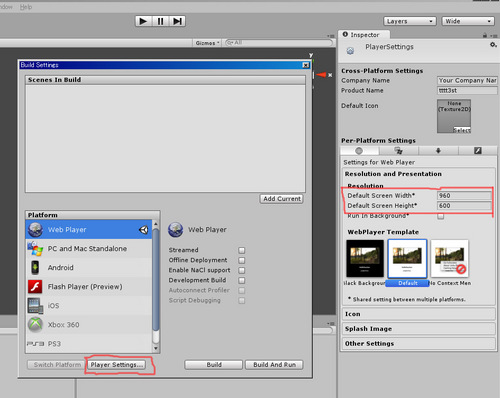
Task: Enable the Enable NaCl support checkbox
Action: pyautogui.click(x=242, y=270)
